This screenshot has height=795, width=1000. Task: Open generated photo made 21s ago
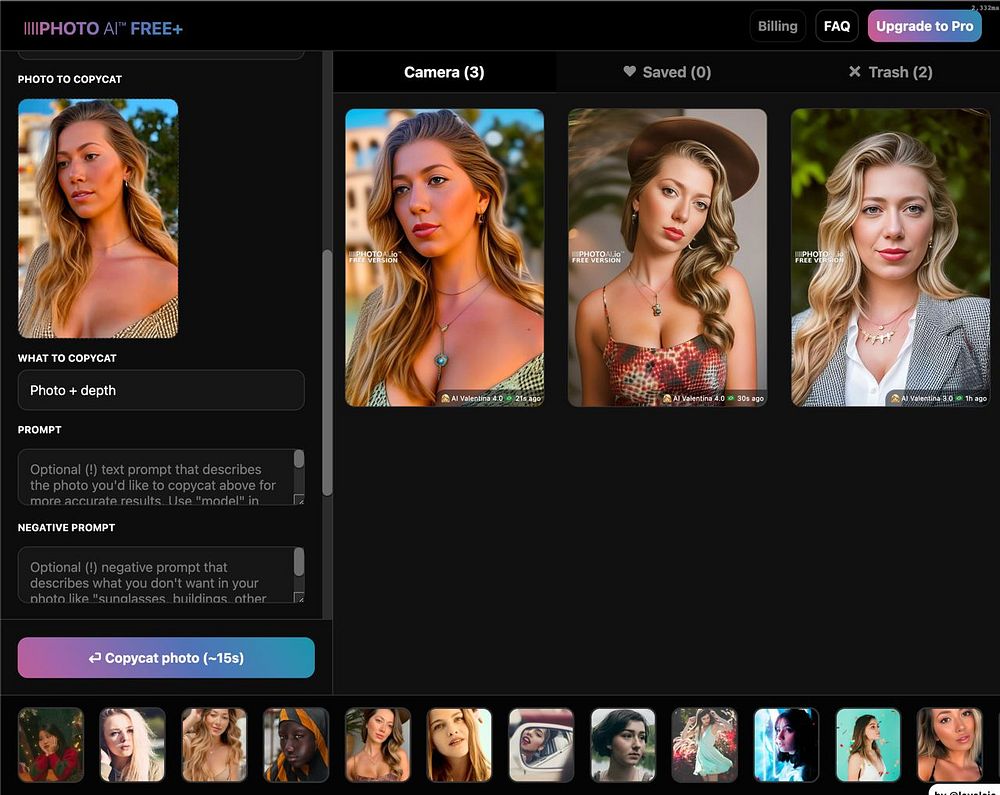pyautogui.click(x=445, y=258)
